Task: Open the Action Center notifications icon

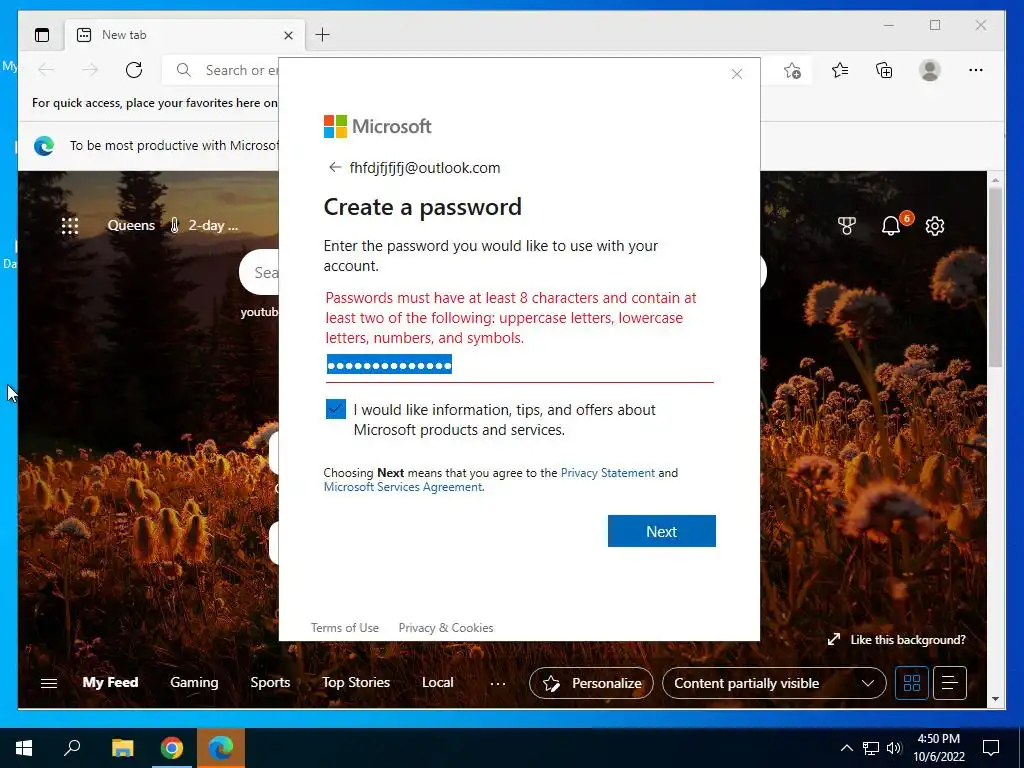Action: click(991, 748)
